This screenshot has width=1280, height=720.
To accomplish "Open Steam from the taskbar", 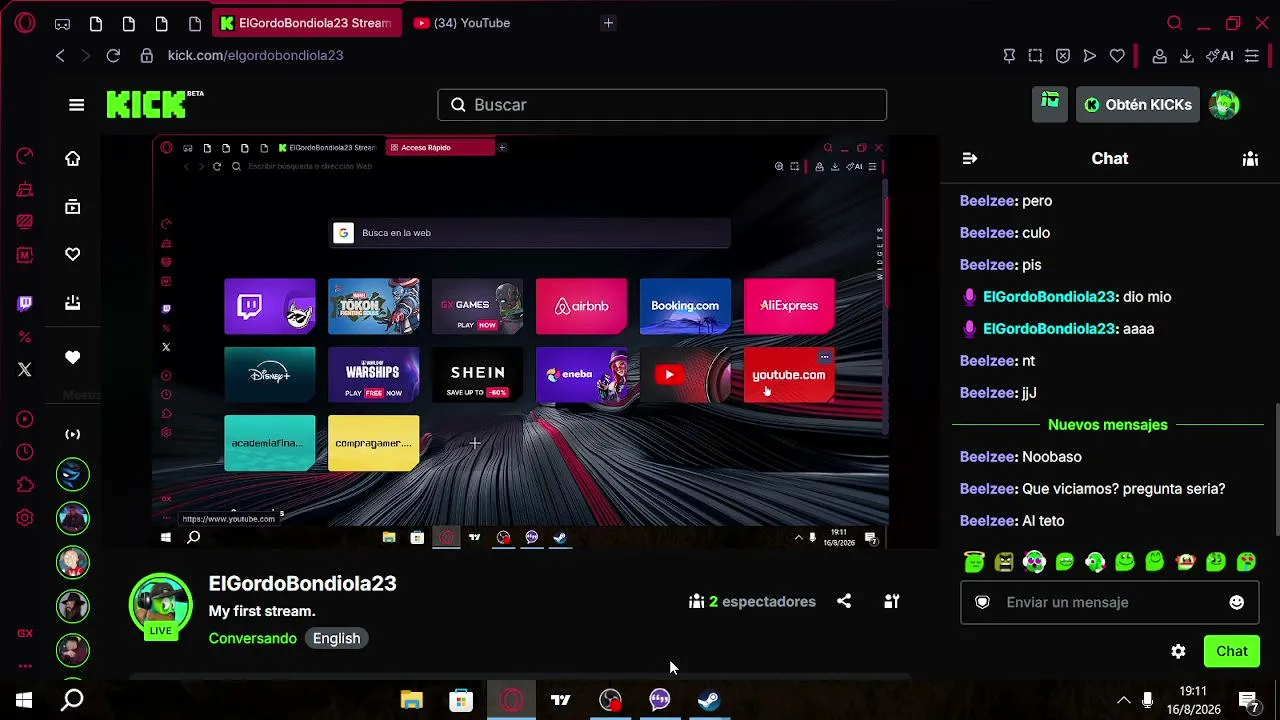I will (709, 700).
